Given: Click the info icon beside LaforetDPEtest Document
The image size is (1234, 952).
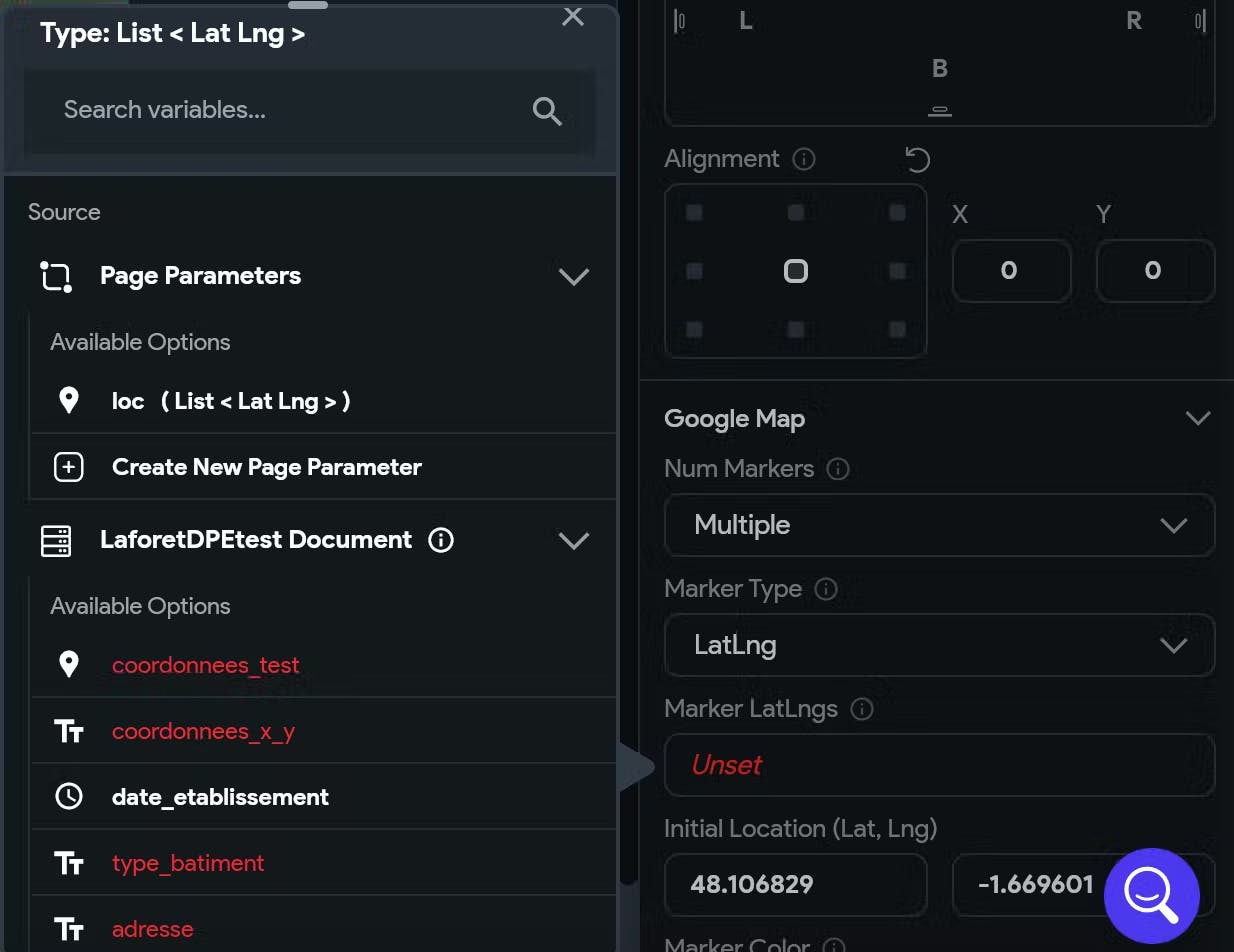Looking at the screenshot, I should 441,540.
